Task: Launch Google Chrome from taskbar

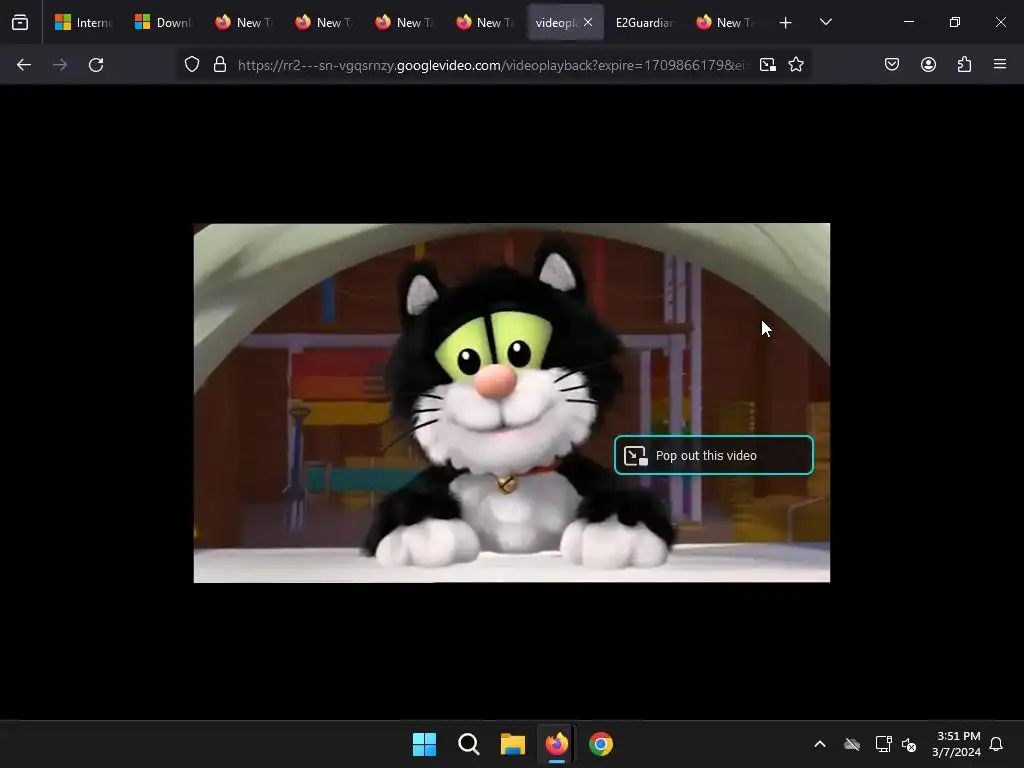Action: point(601,744)
